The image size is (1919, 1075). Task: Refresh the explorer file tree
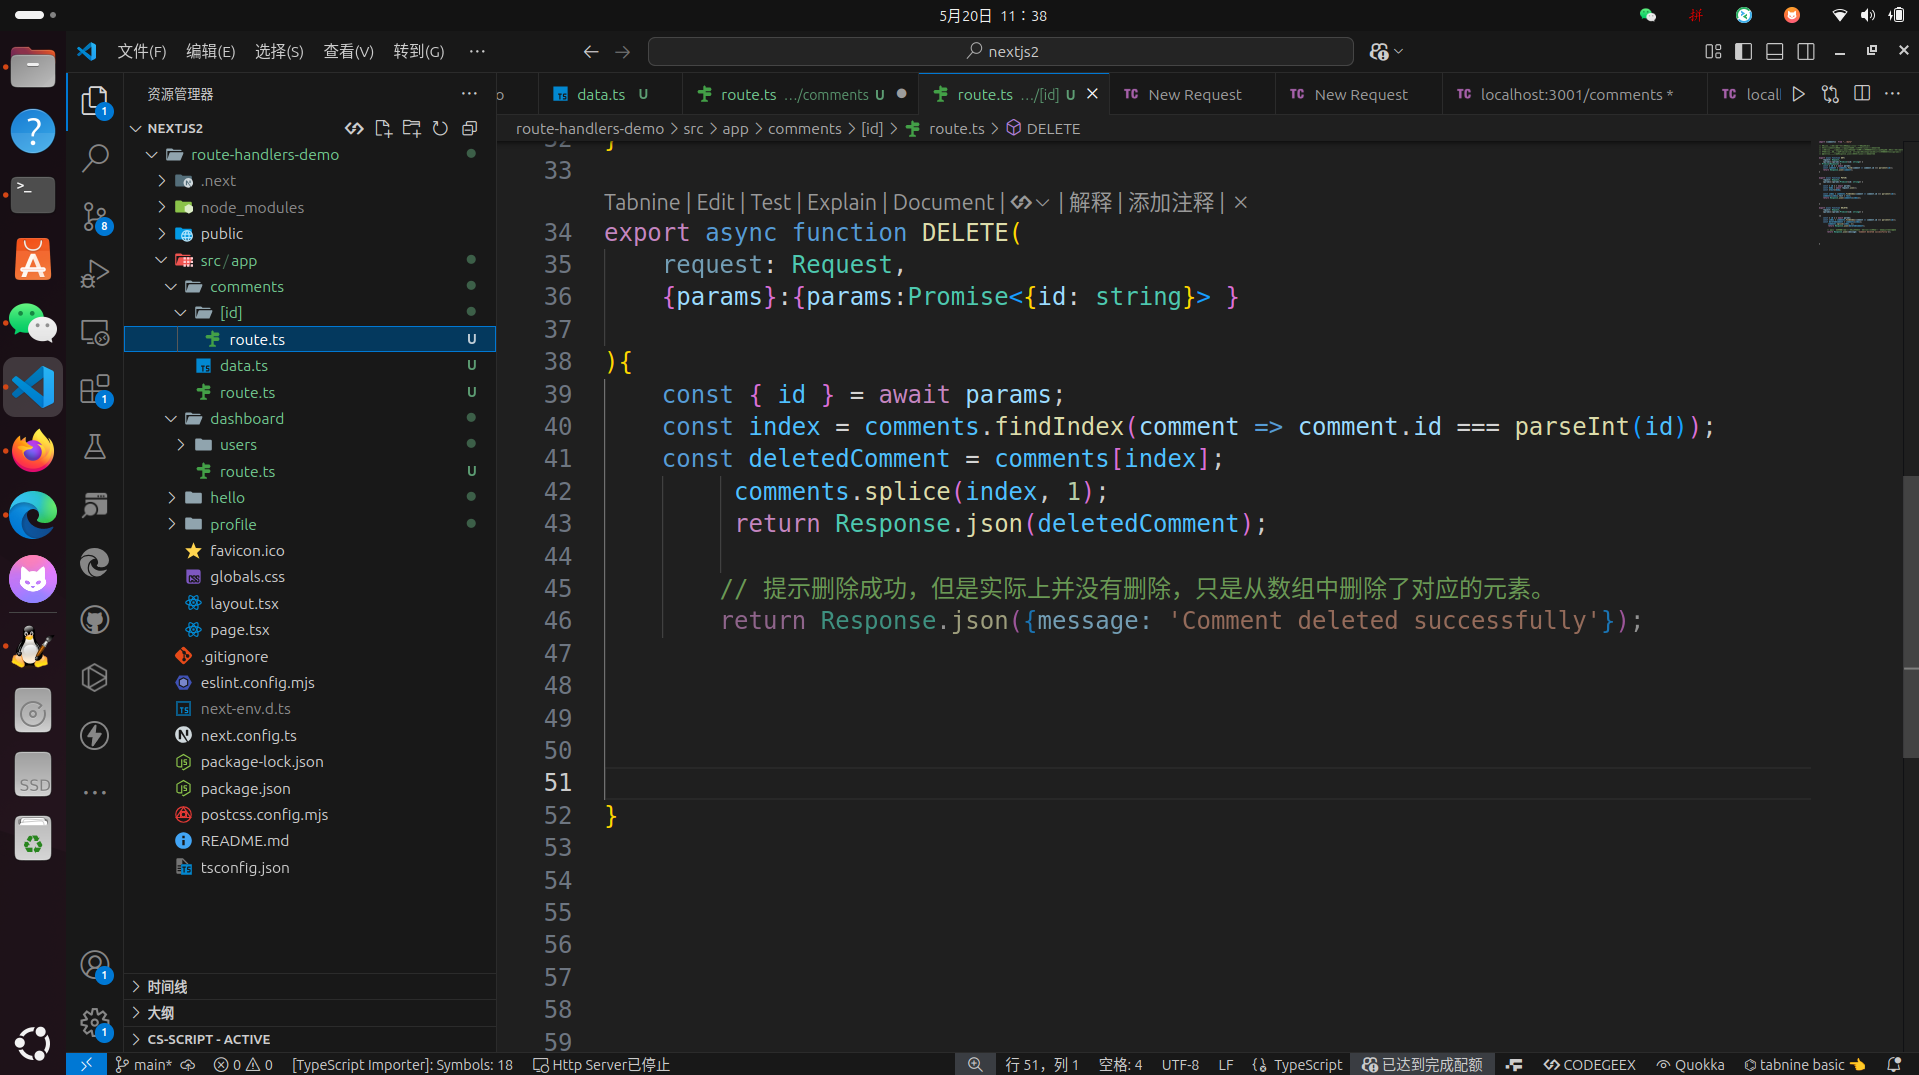click(x=440, y=128)
